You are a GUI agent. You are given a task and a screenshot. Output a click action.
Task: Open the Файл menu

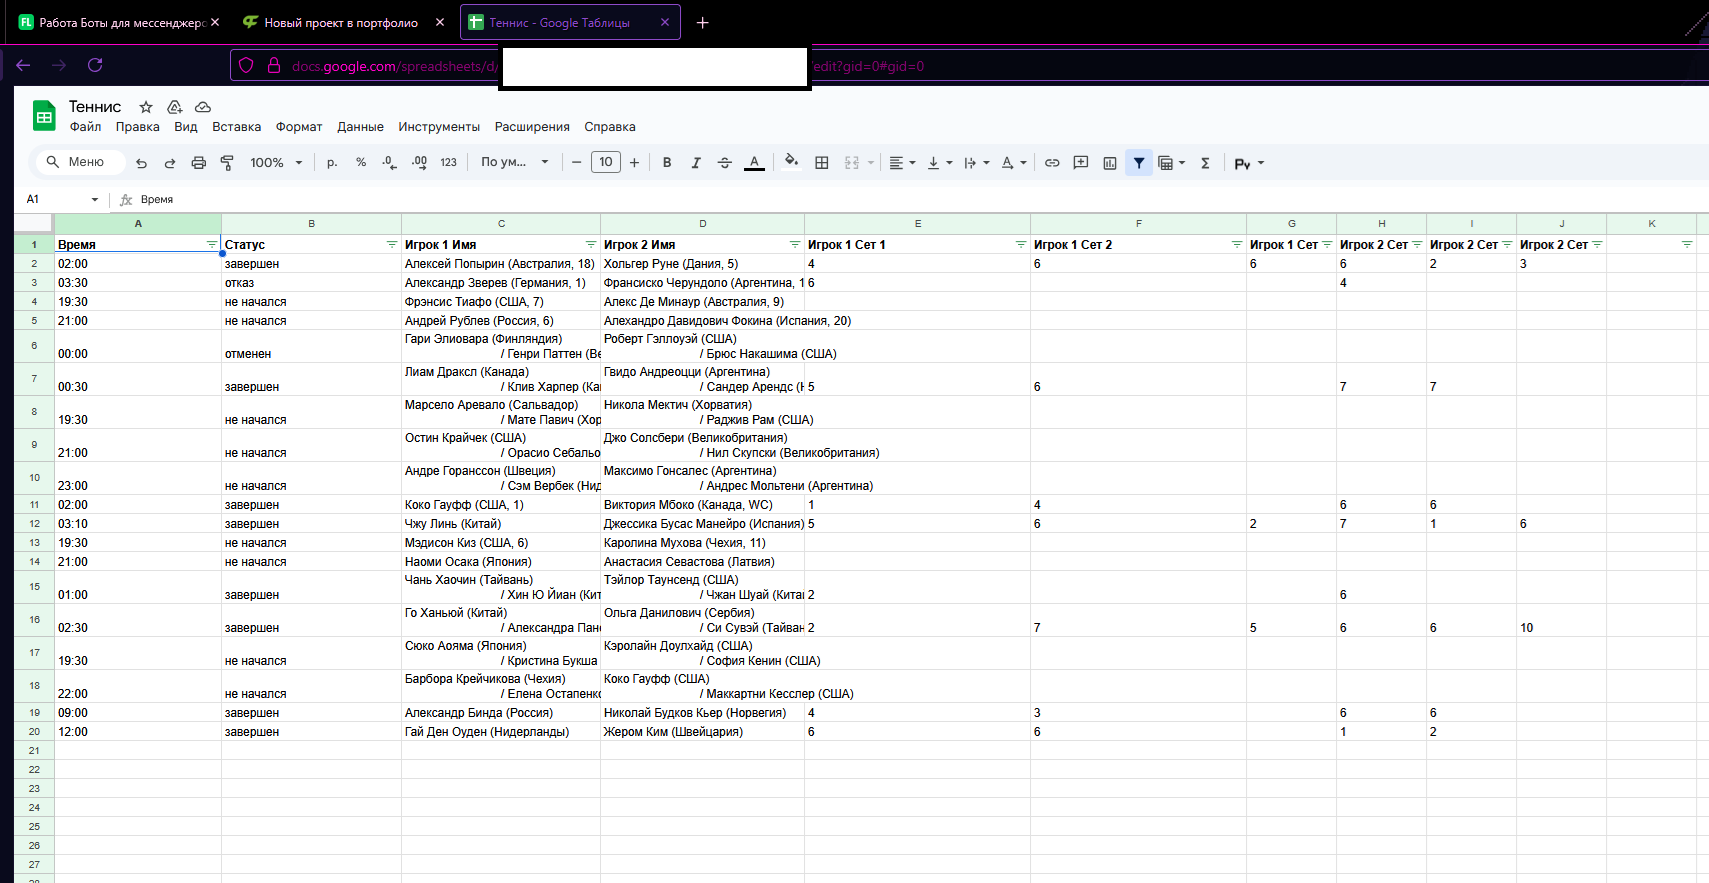coord(85,127)
